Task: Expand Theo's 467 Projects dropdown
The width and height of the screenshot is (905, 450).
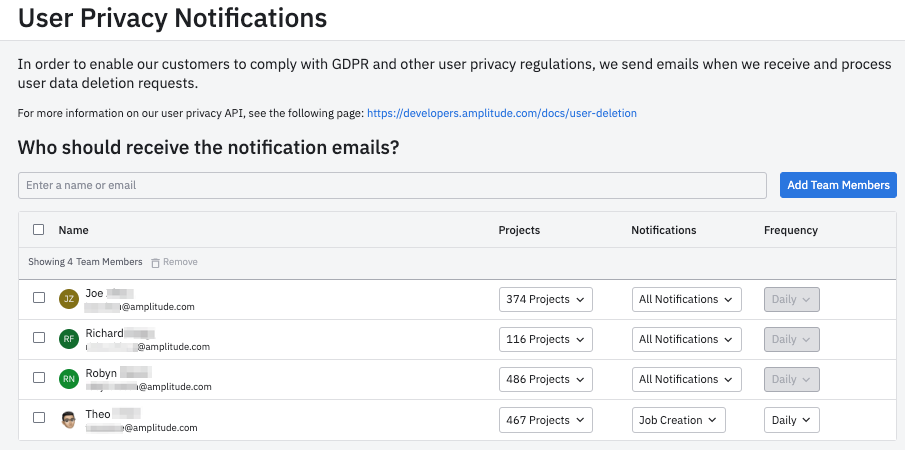Action: (545, 420)
